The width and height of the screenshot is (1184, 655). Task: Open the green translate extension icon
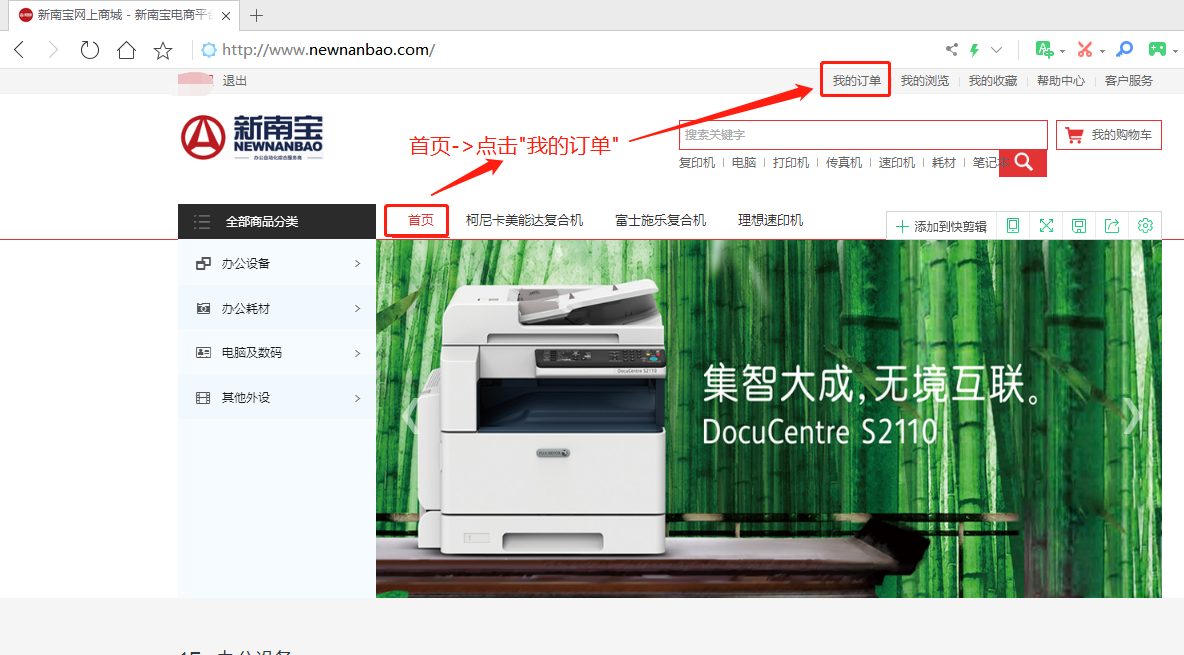coord(1044,50)
